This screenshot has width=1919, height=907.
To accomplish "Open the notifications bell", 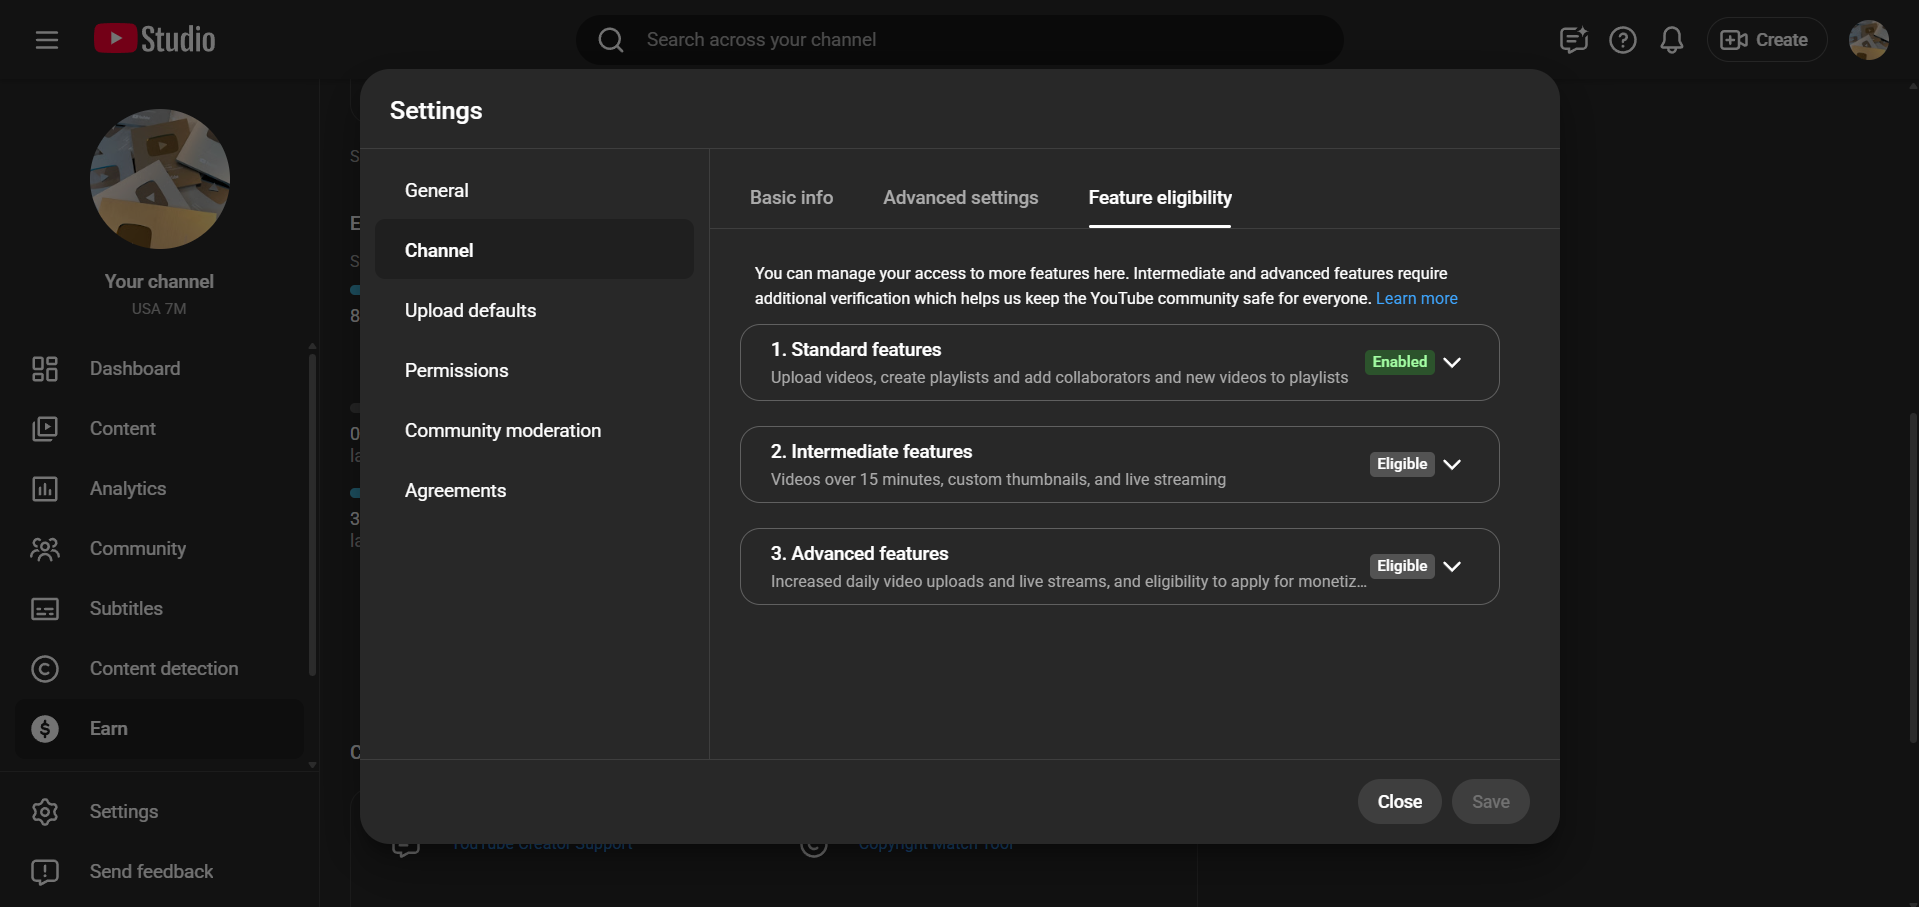I will click(x=1671, y=40).
